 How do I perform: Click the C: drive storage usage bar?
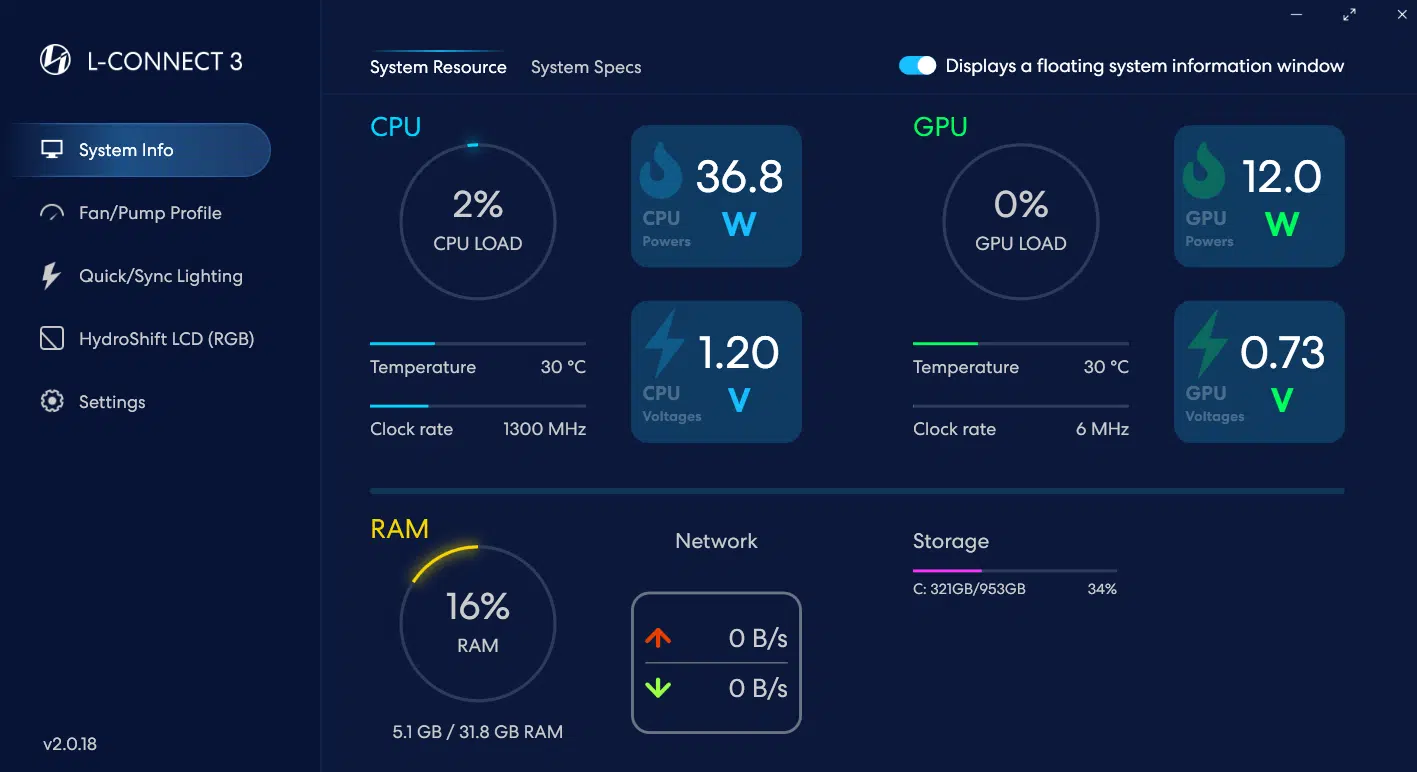coord(1015,571)
